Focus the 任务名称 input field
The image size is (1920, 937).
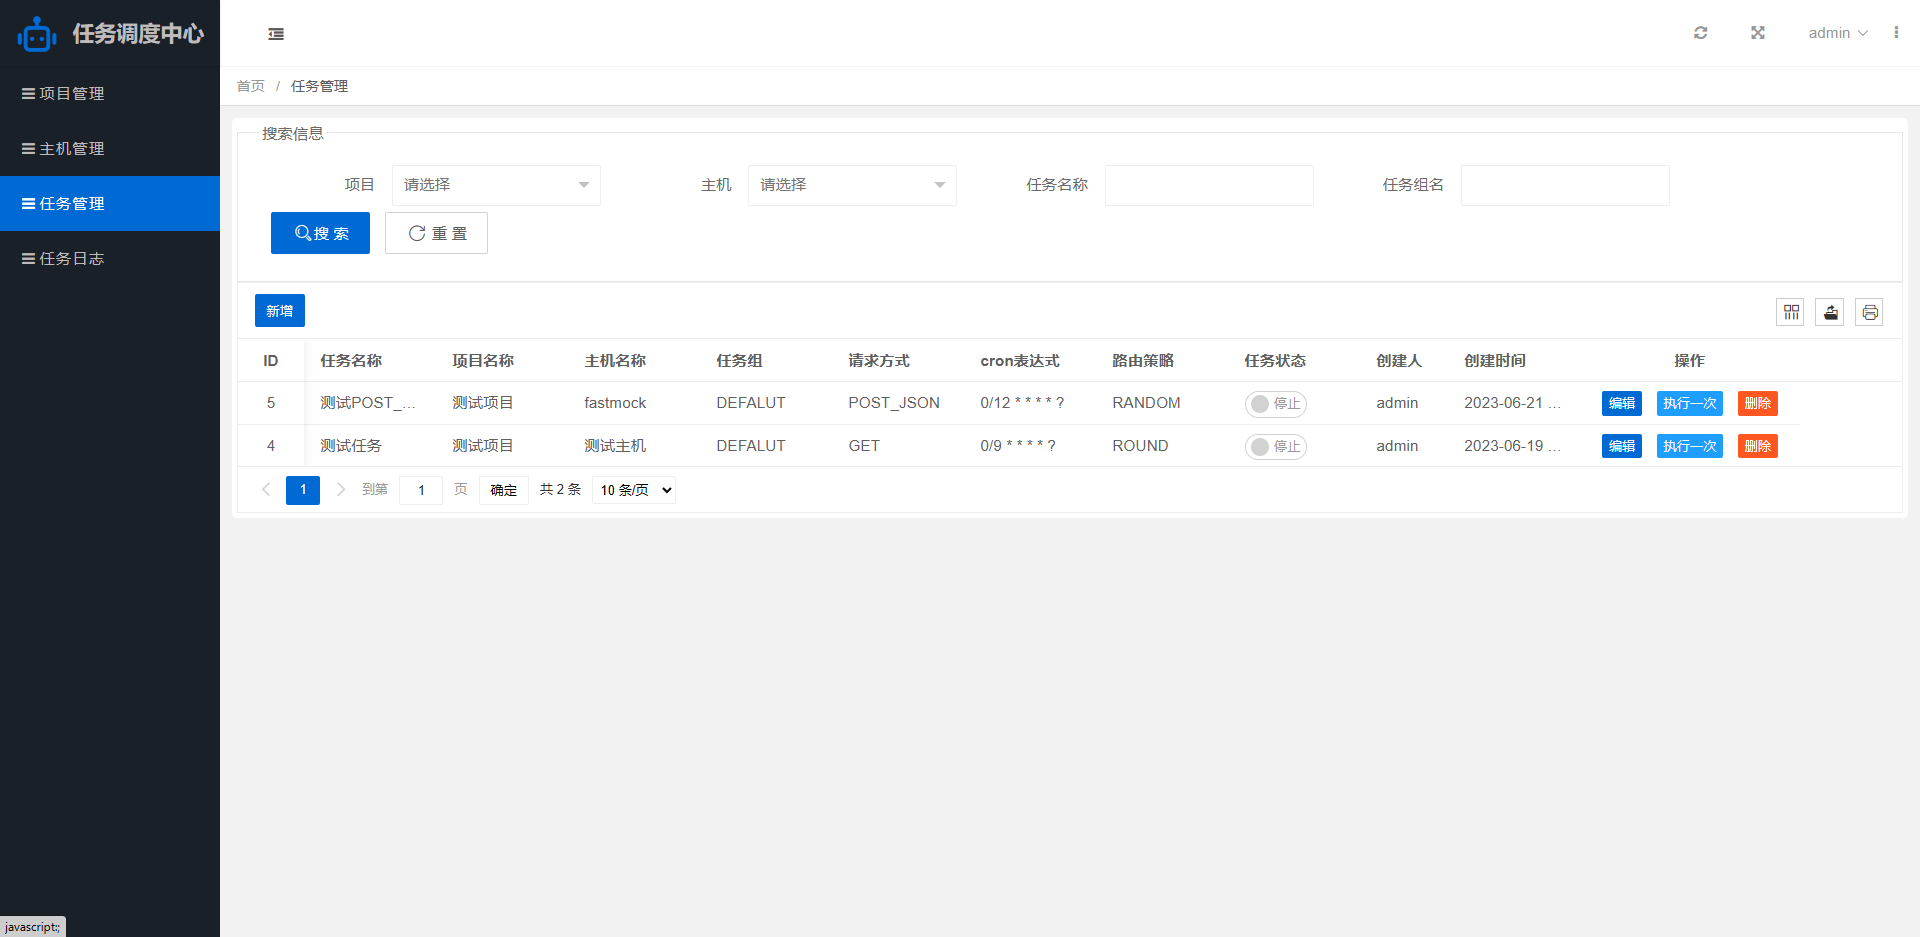click(x=1208, y=185)
